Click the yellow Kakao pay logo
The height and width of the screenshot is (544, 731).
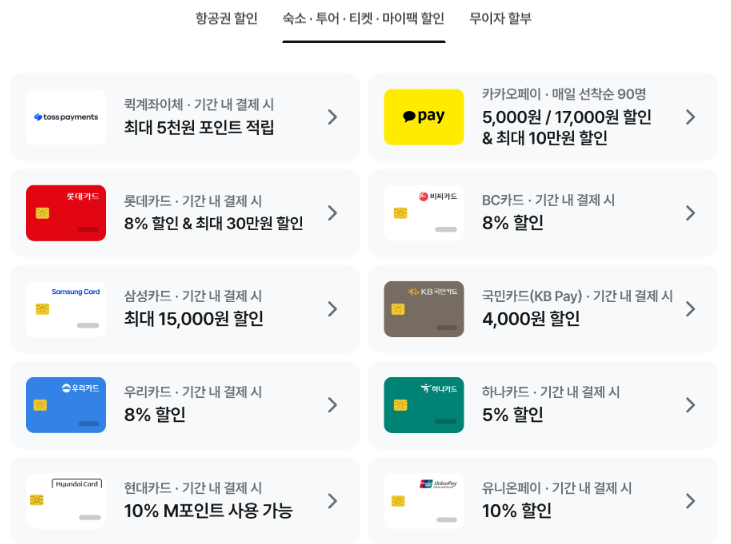pos(424,117)
